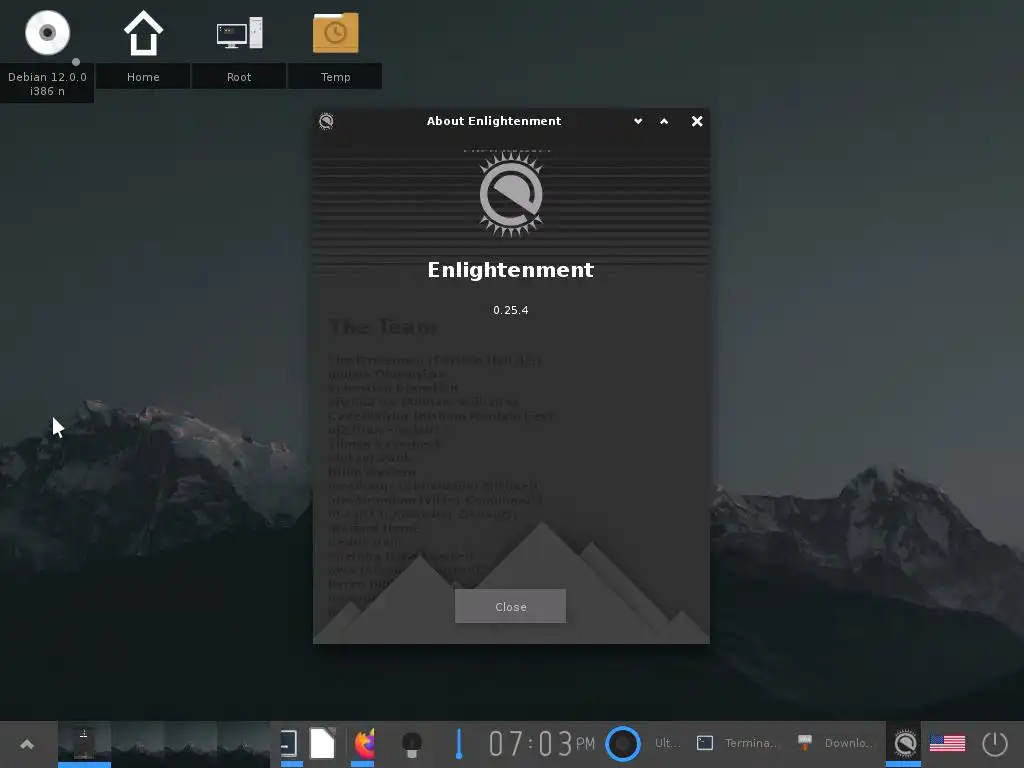The height and width of the screenshot is (768, 1024).
Task: Open the blank document icon in taskbar
Action: pyautogui.click(x=322, y=743)
